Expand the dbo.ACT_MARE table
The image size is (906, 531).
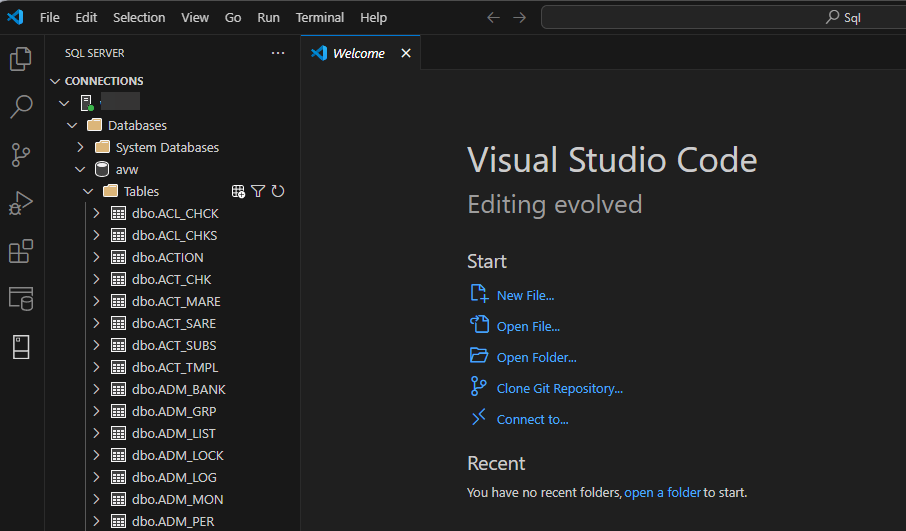click(96, 301)
